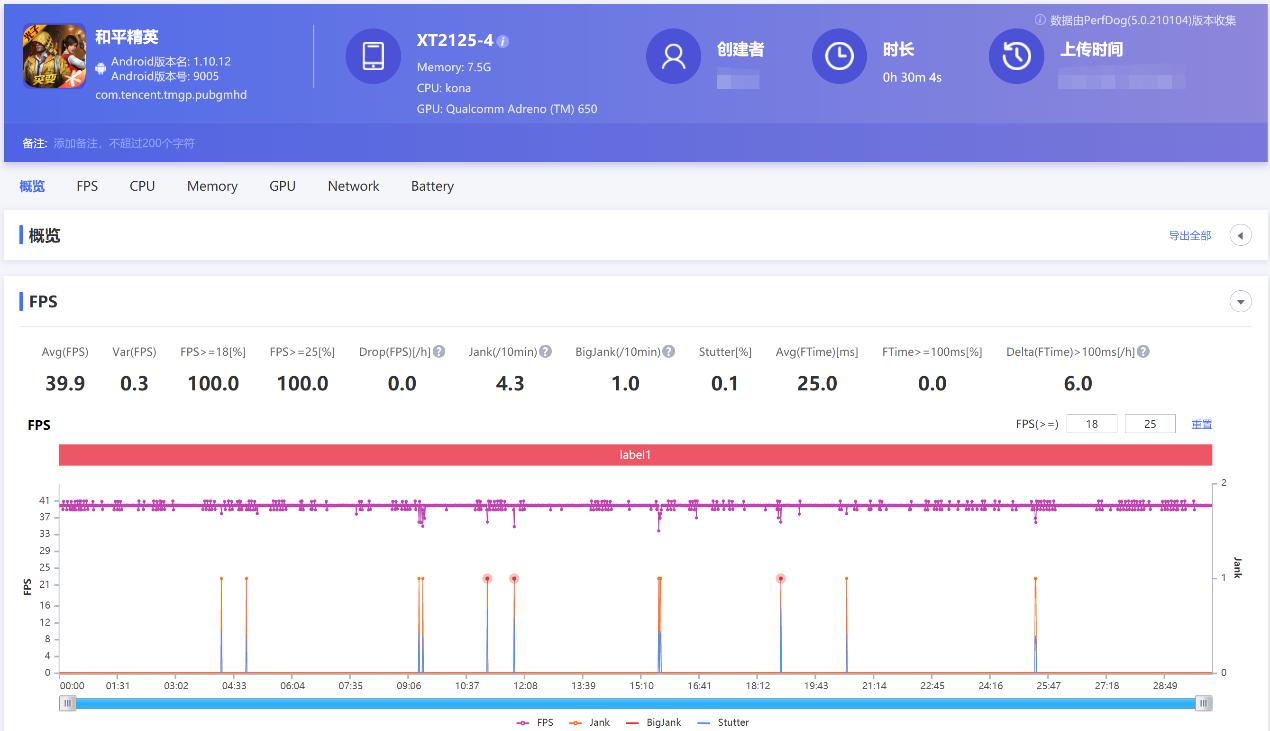This screenshot has height=731, width=1270.
Task: Open the Battery tab
Action: pyautogui.click(x=431, y=186)
